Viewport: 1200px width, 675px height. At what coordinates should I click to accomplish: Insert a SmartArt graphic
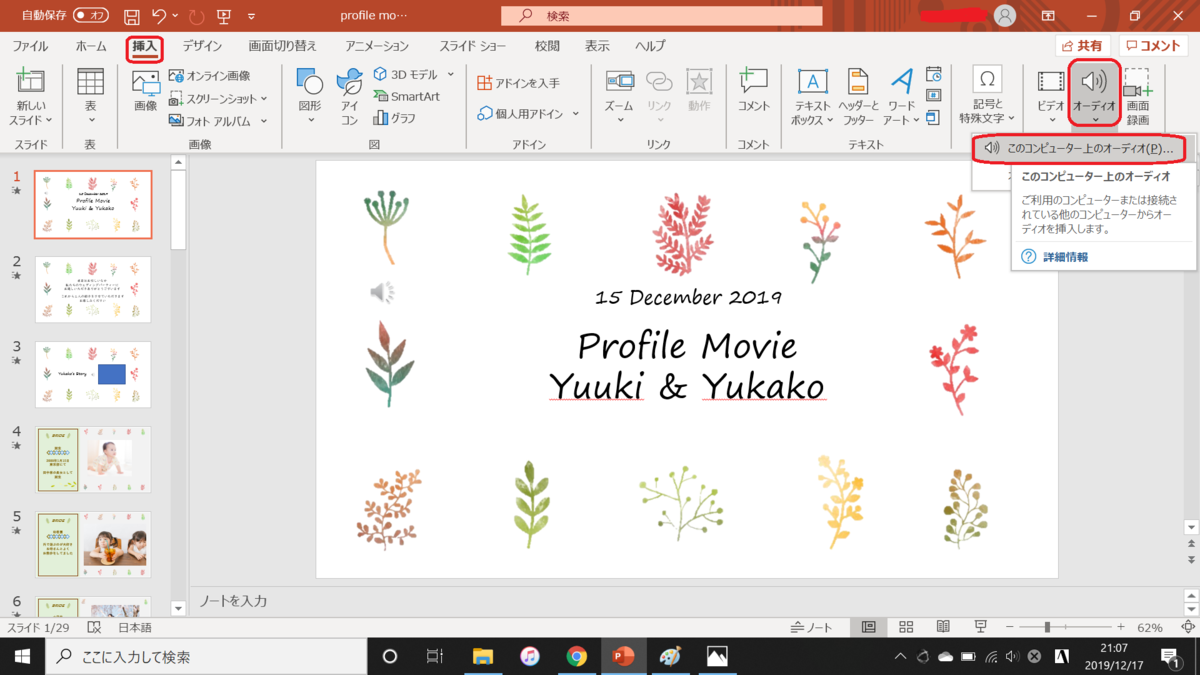406,96
